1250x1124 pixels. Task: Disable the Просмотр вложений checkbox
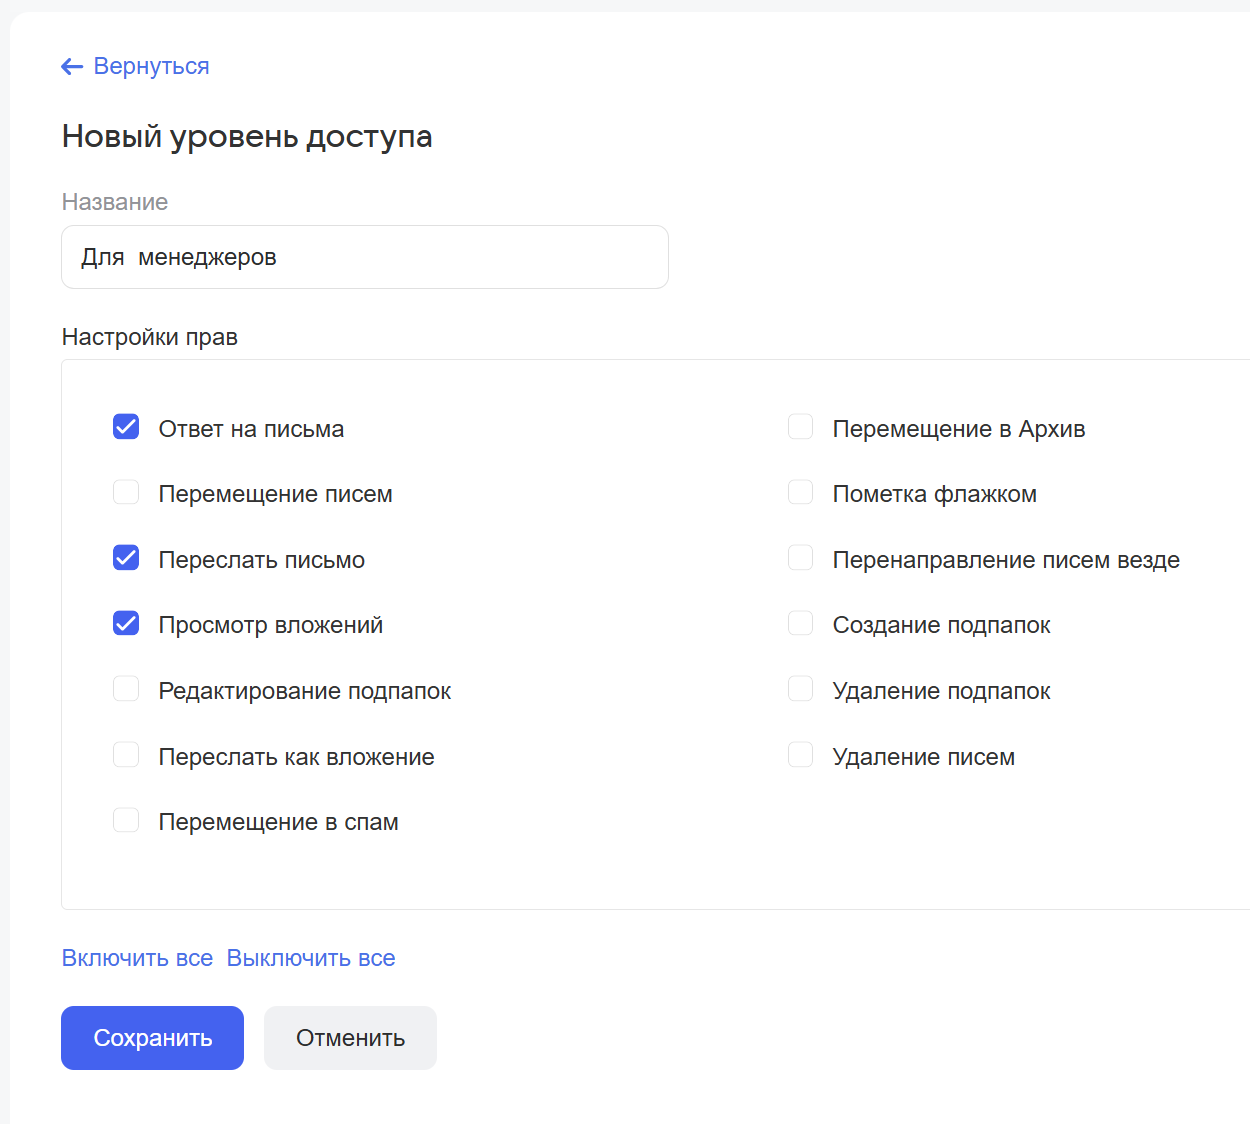coord(126,624)
